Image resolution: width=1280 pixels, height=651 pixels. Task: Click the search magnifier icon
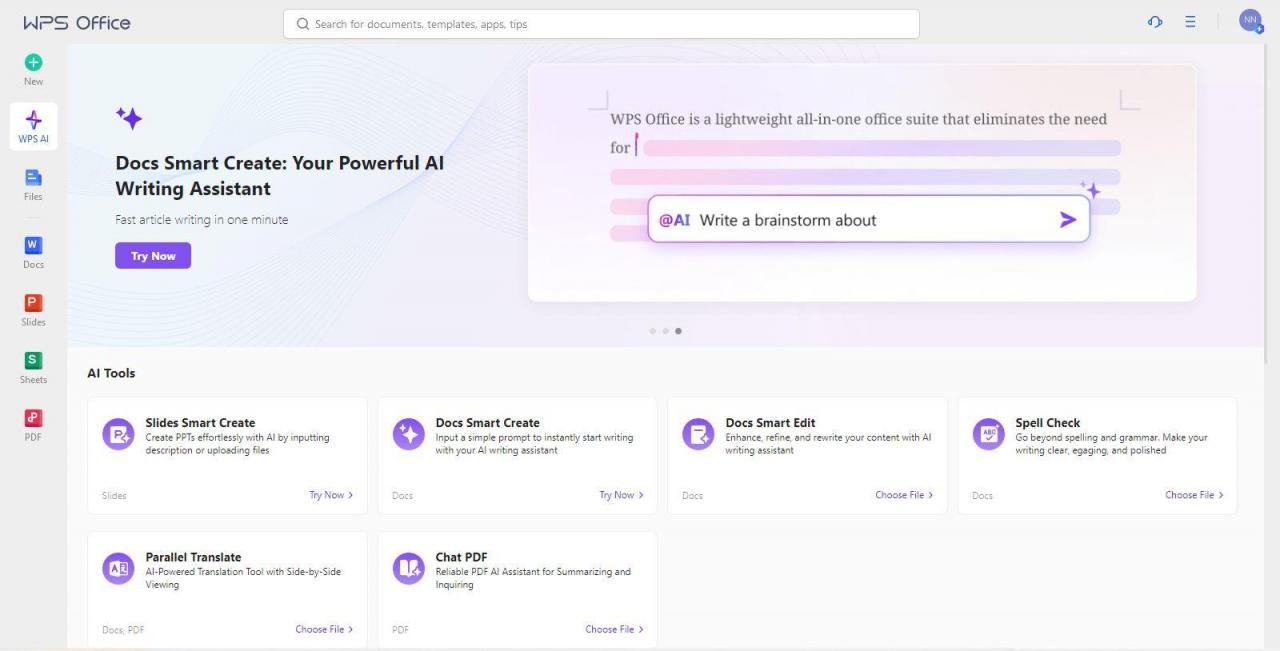303,24
